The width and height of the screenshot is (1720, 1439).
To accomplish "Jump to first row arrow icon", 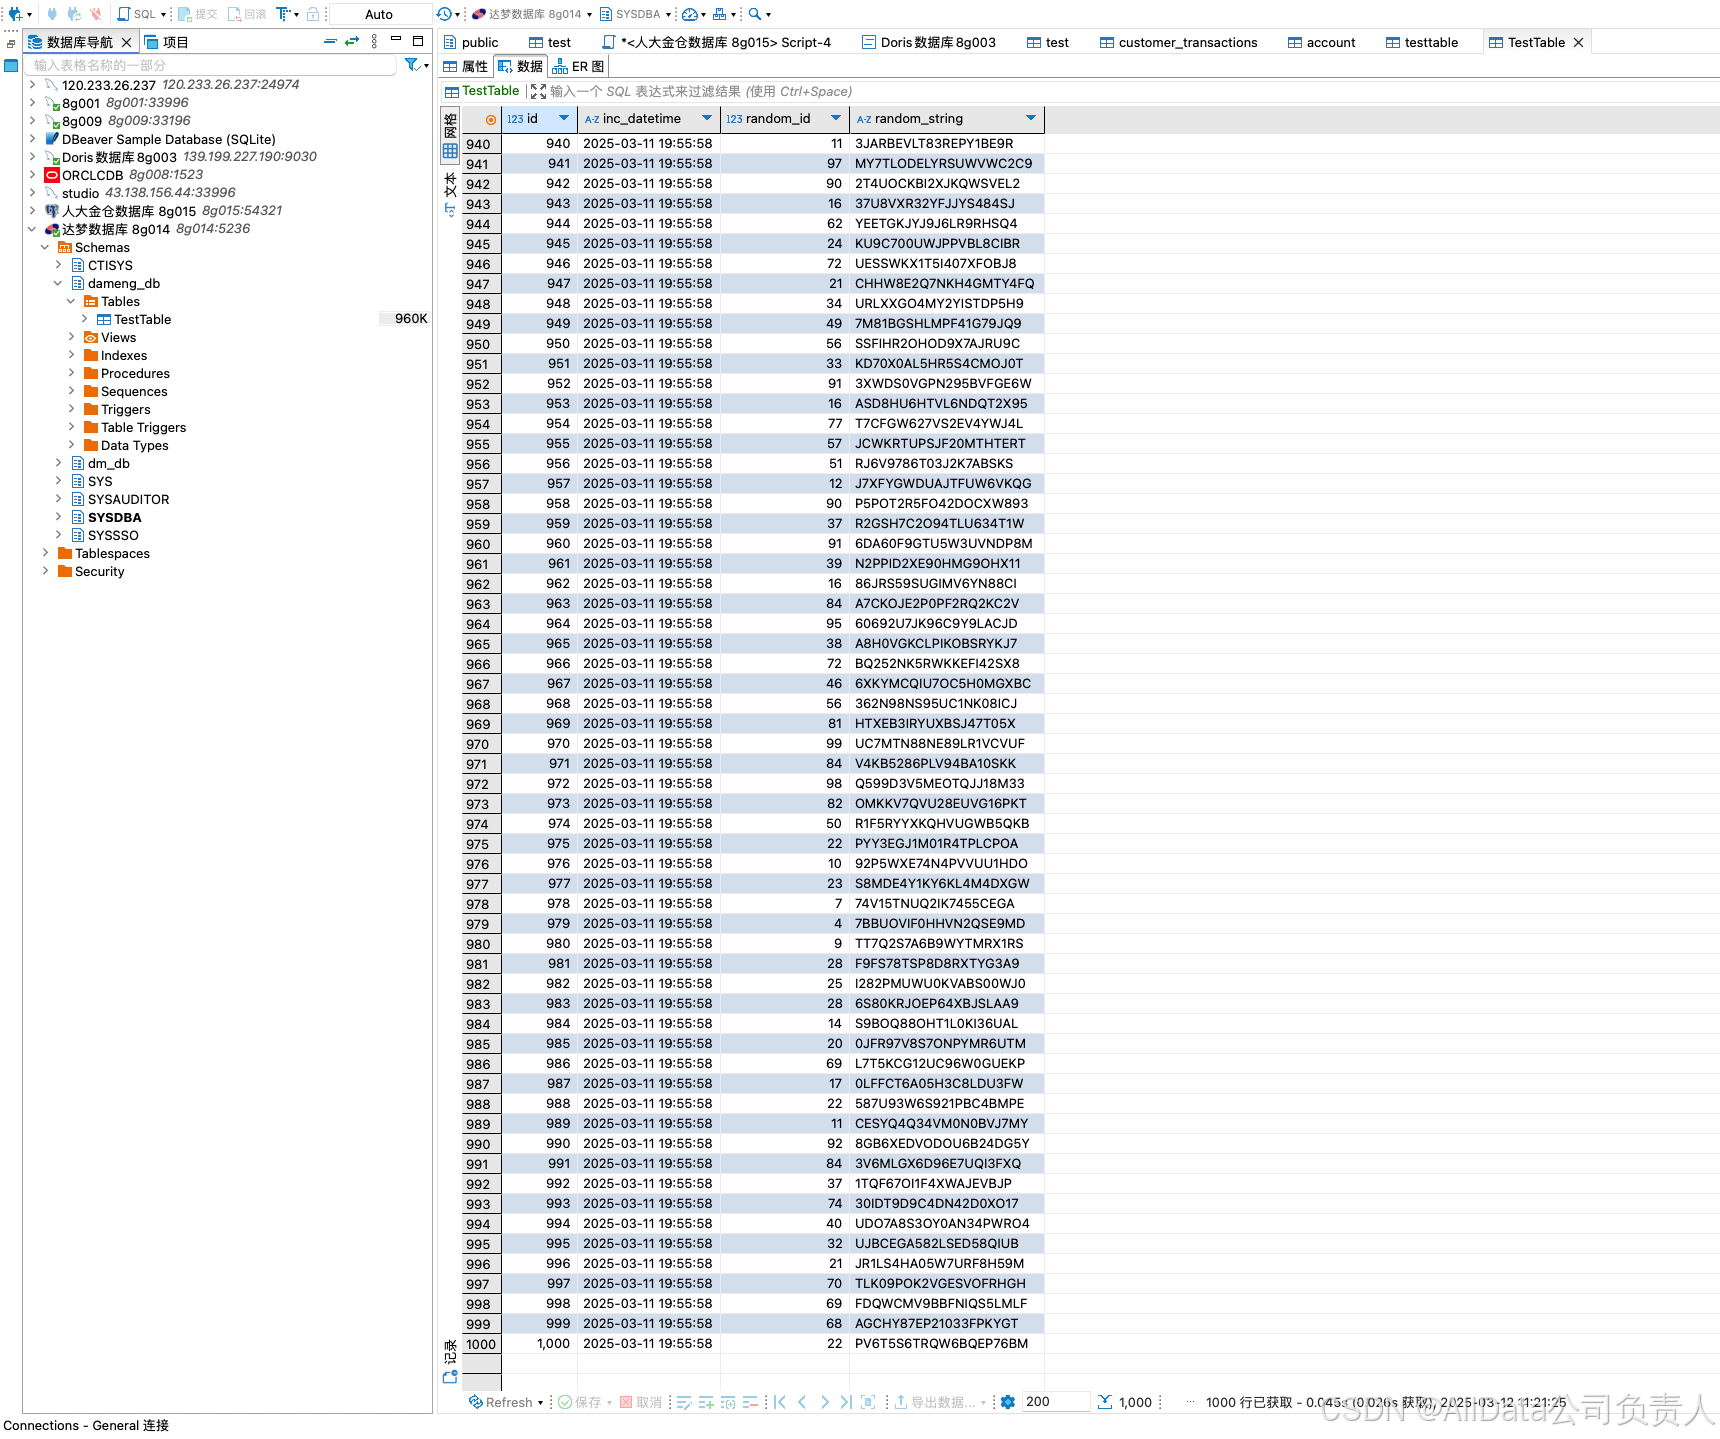I will point(780,1402).
